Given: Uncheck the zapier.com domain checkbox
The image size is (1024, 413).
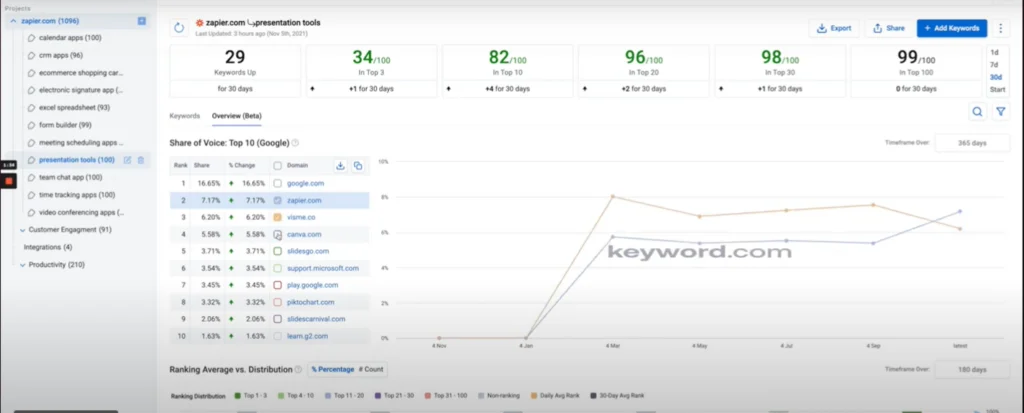Looking at the screenshot, I should (x=277, y=200).
